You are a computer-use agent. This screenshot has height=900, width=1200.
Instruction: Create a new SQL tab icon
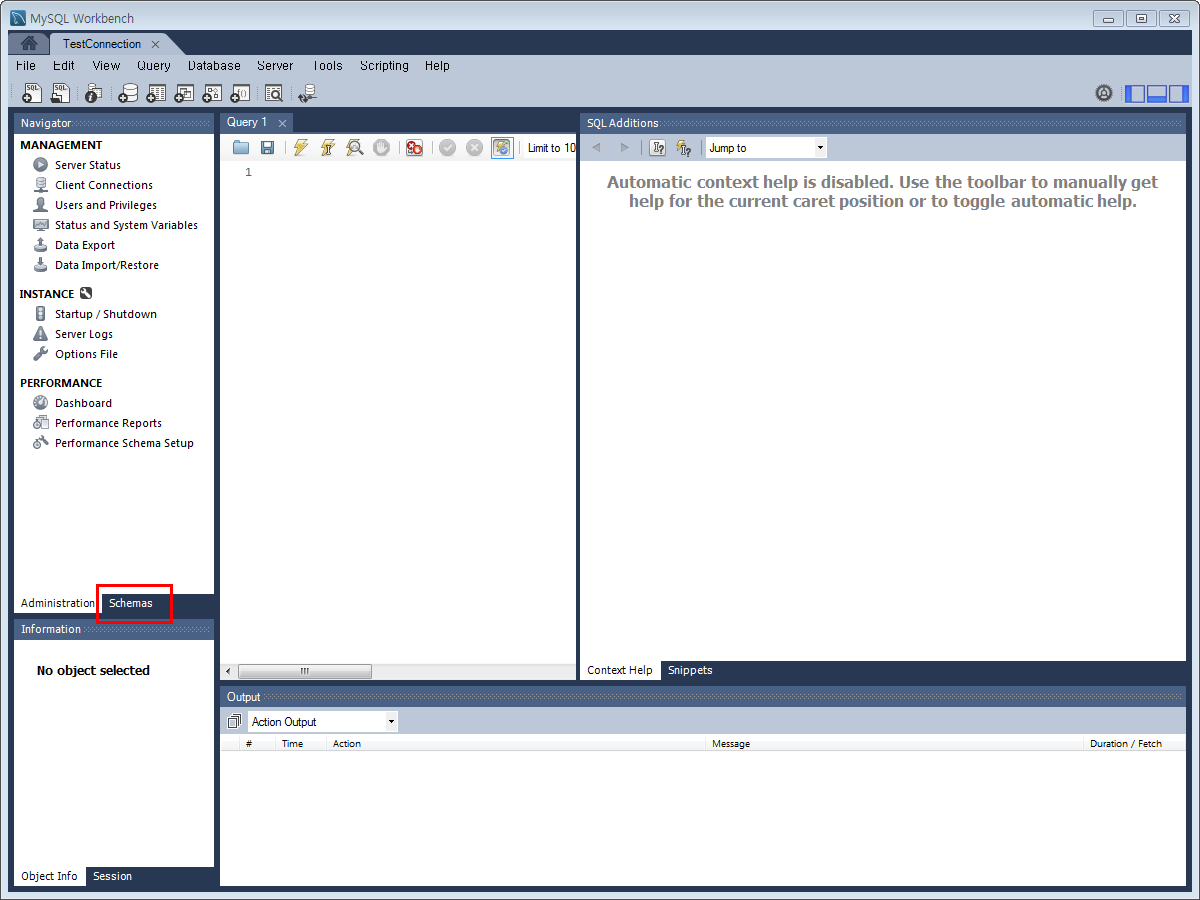click(32, 93)
